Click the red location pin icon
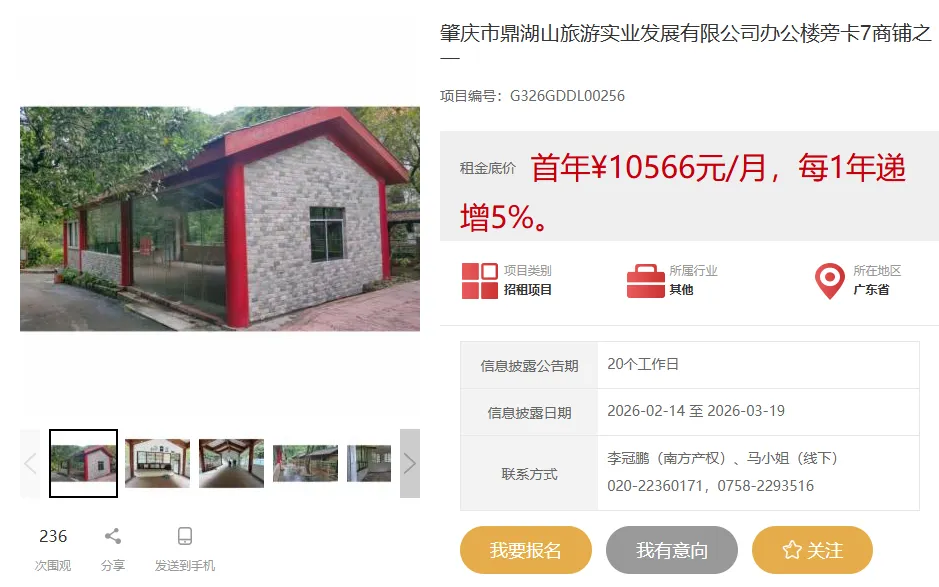 tap(829, 281)
